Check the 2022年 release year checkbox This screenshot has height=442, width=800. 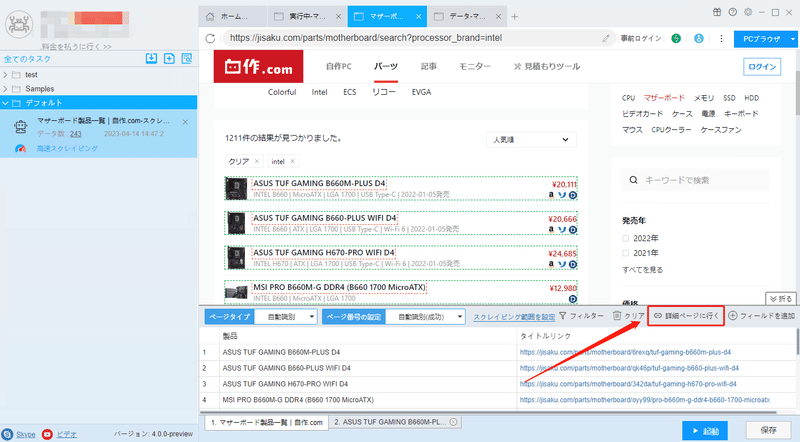(626, 238)
